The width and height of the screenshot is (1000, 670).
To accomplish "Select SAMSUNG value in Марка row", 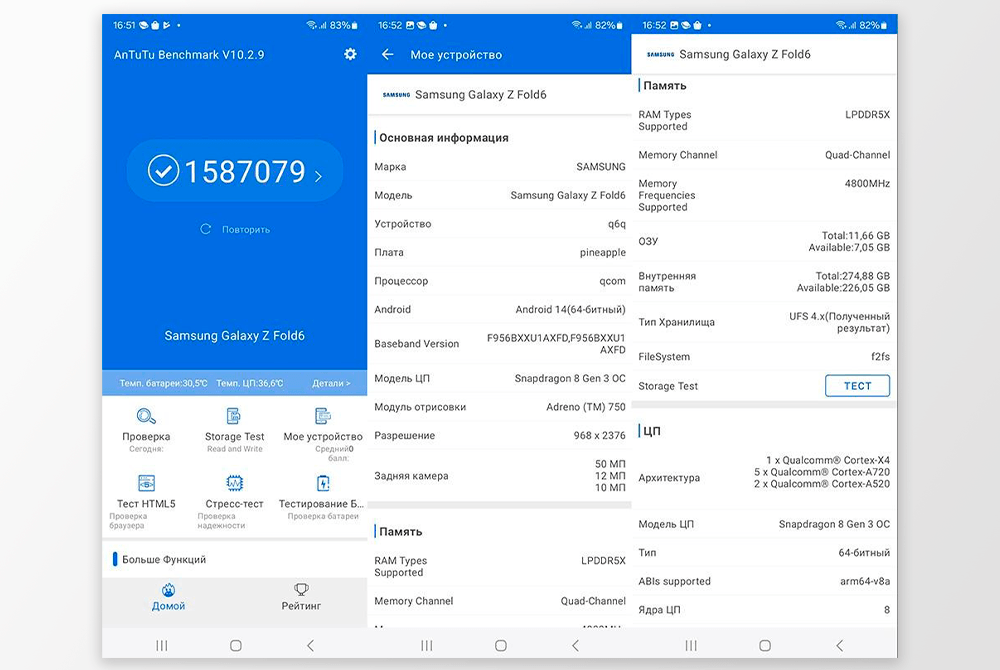I will [601, 166].
